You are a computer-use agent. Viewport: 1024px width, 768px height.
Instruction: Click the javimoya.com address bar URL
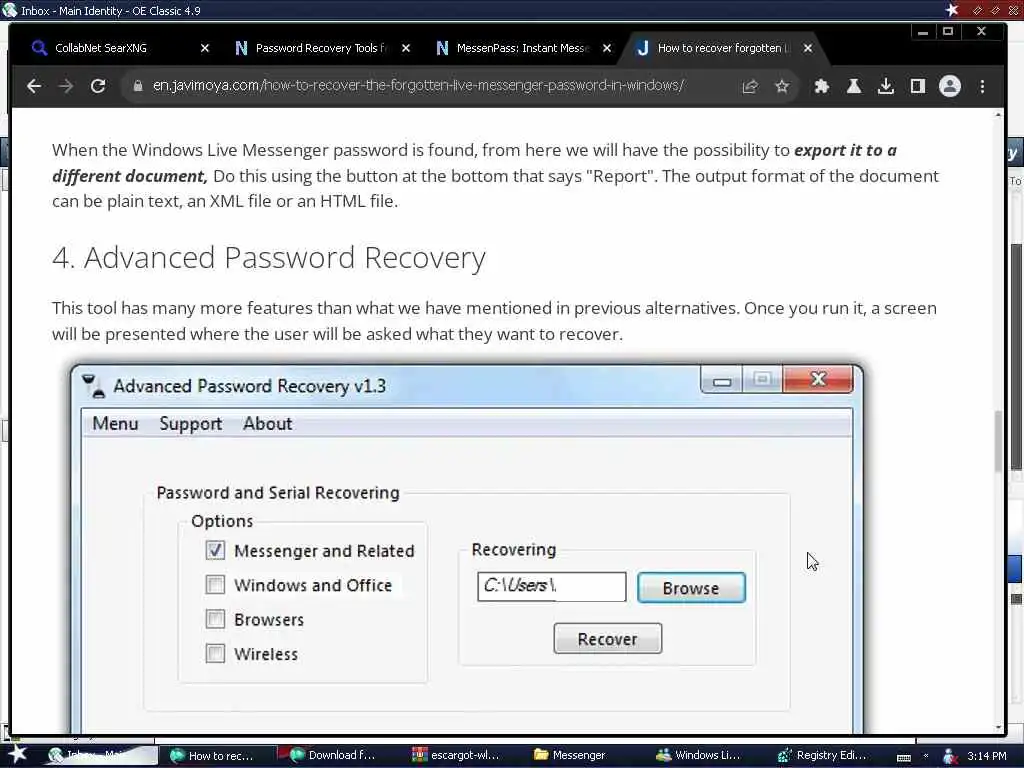(x=418, y=86)
